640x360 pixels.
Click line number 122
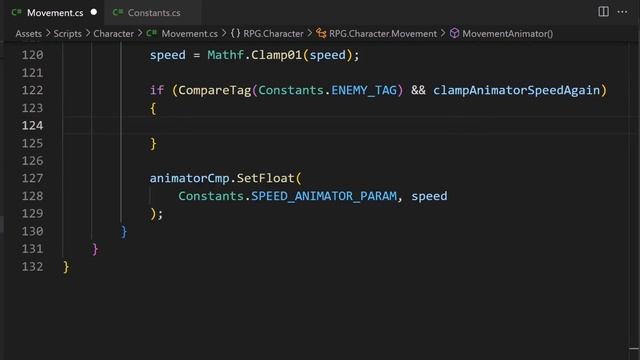32,90
